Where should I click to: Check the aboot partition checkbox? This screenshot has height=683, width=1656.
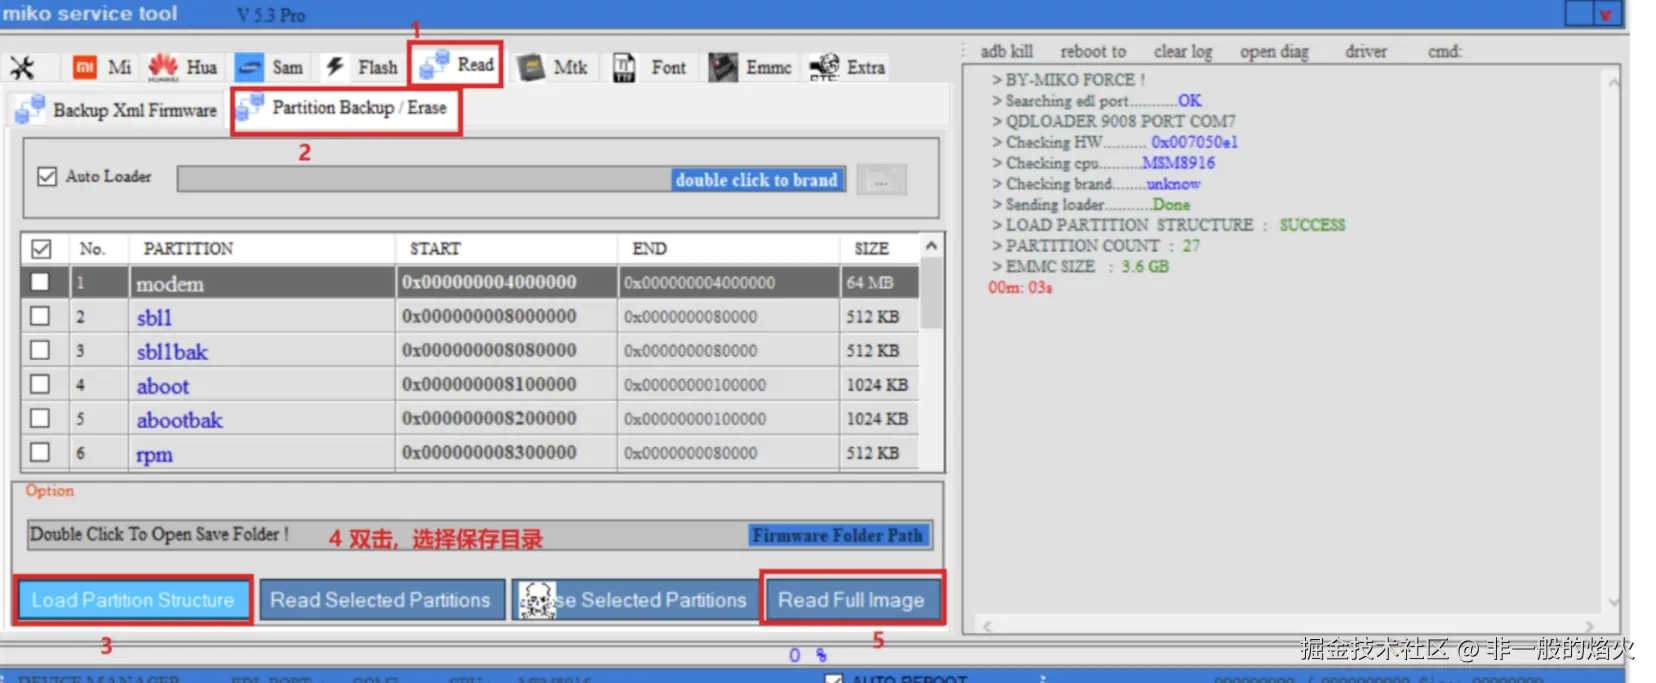[x=40, y=384]
